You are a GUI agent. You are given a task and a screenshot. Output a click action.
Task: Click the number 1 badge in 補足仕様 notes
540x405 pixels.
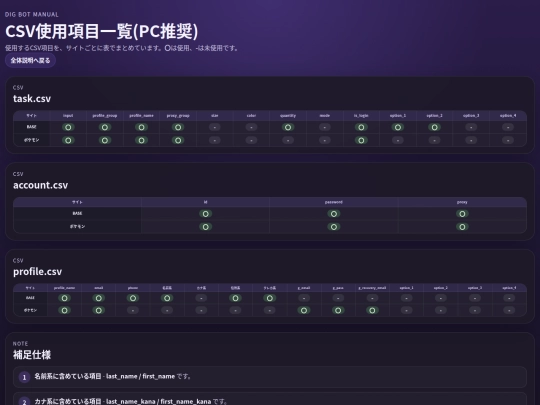point(24,377)
